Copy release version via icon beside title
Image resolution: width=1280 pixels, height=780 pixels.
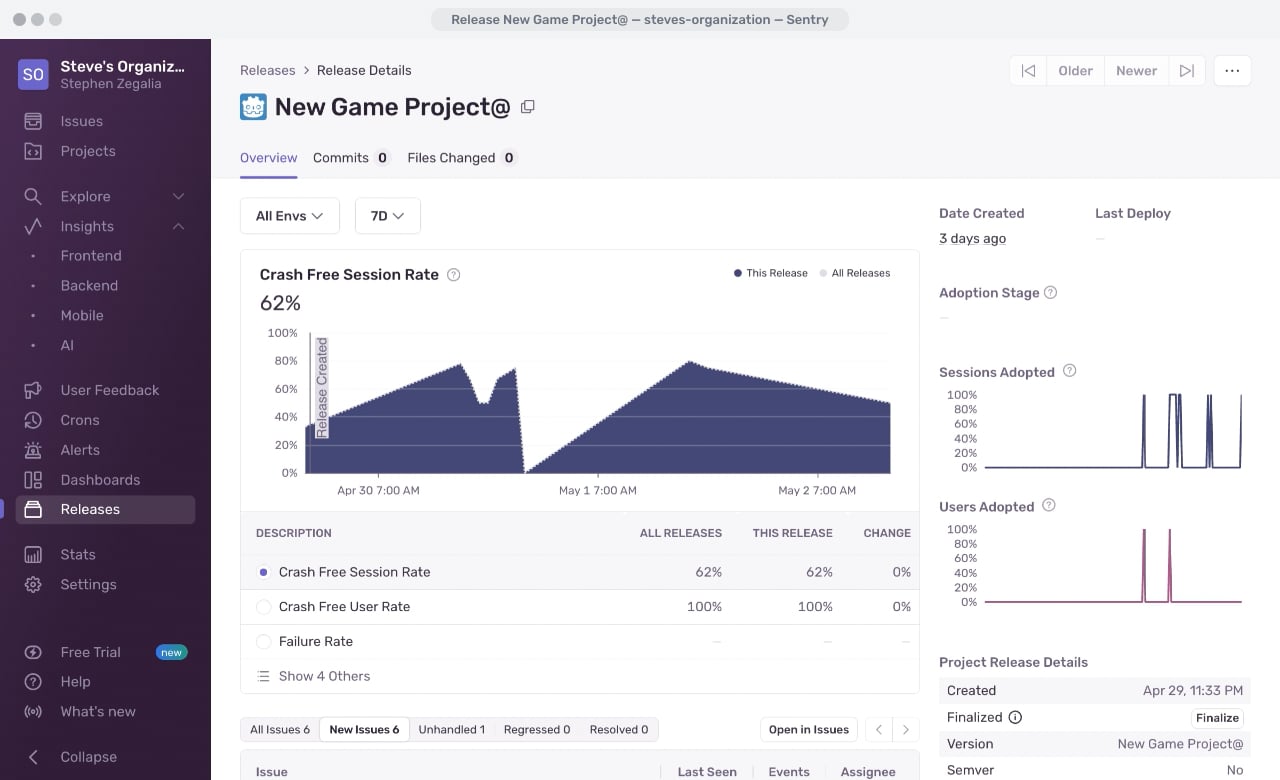[528, 107]
